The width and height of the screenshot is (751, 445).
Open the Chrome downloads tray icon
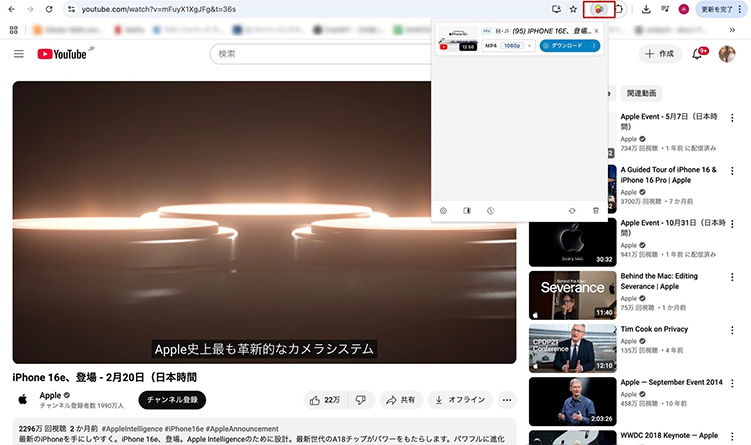click(x=646, y=9)
